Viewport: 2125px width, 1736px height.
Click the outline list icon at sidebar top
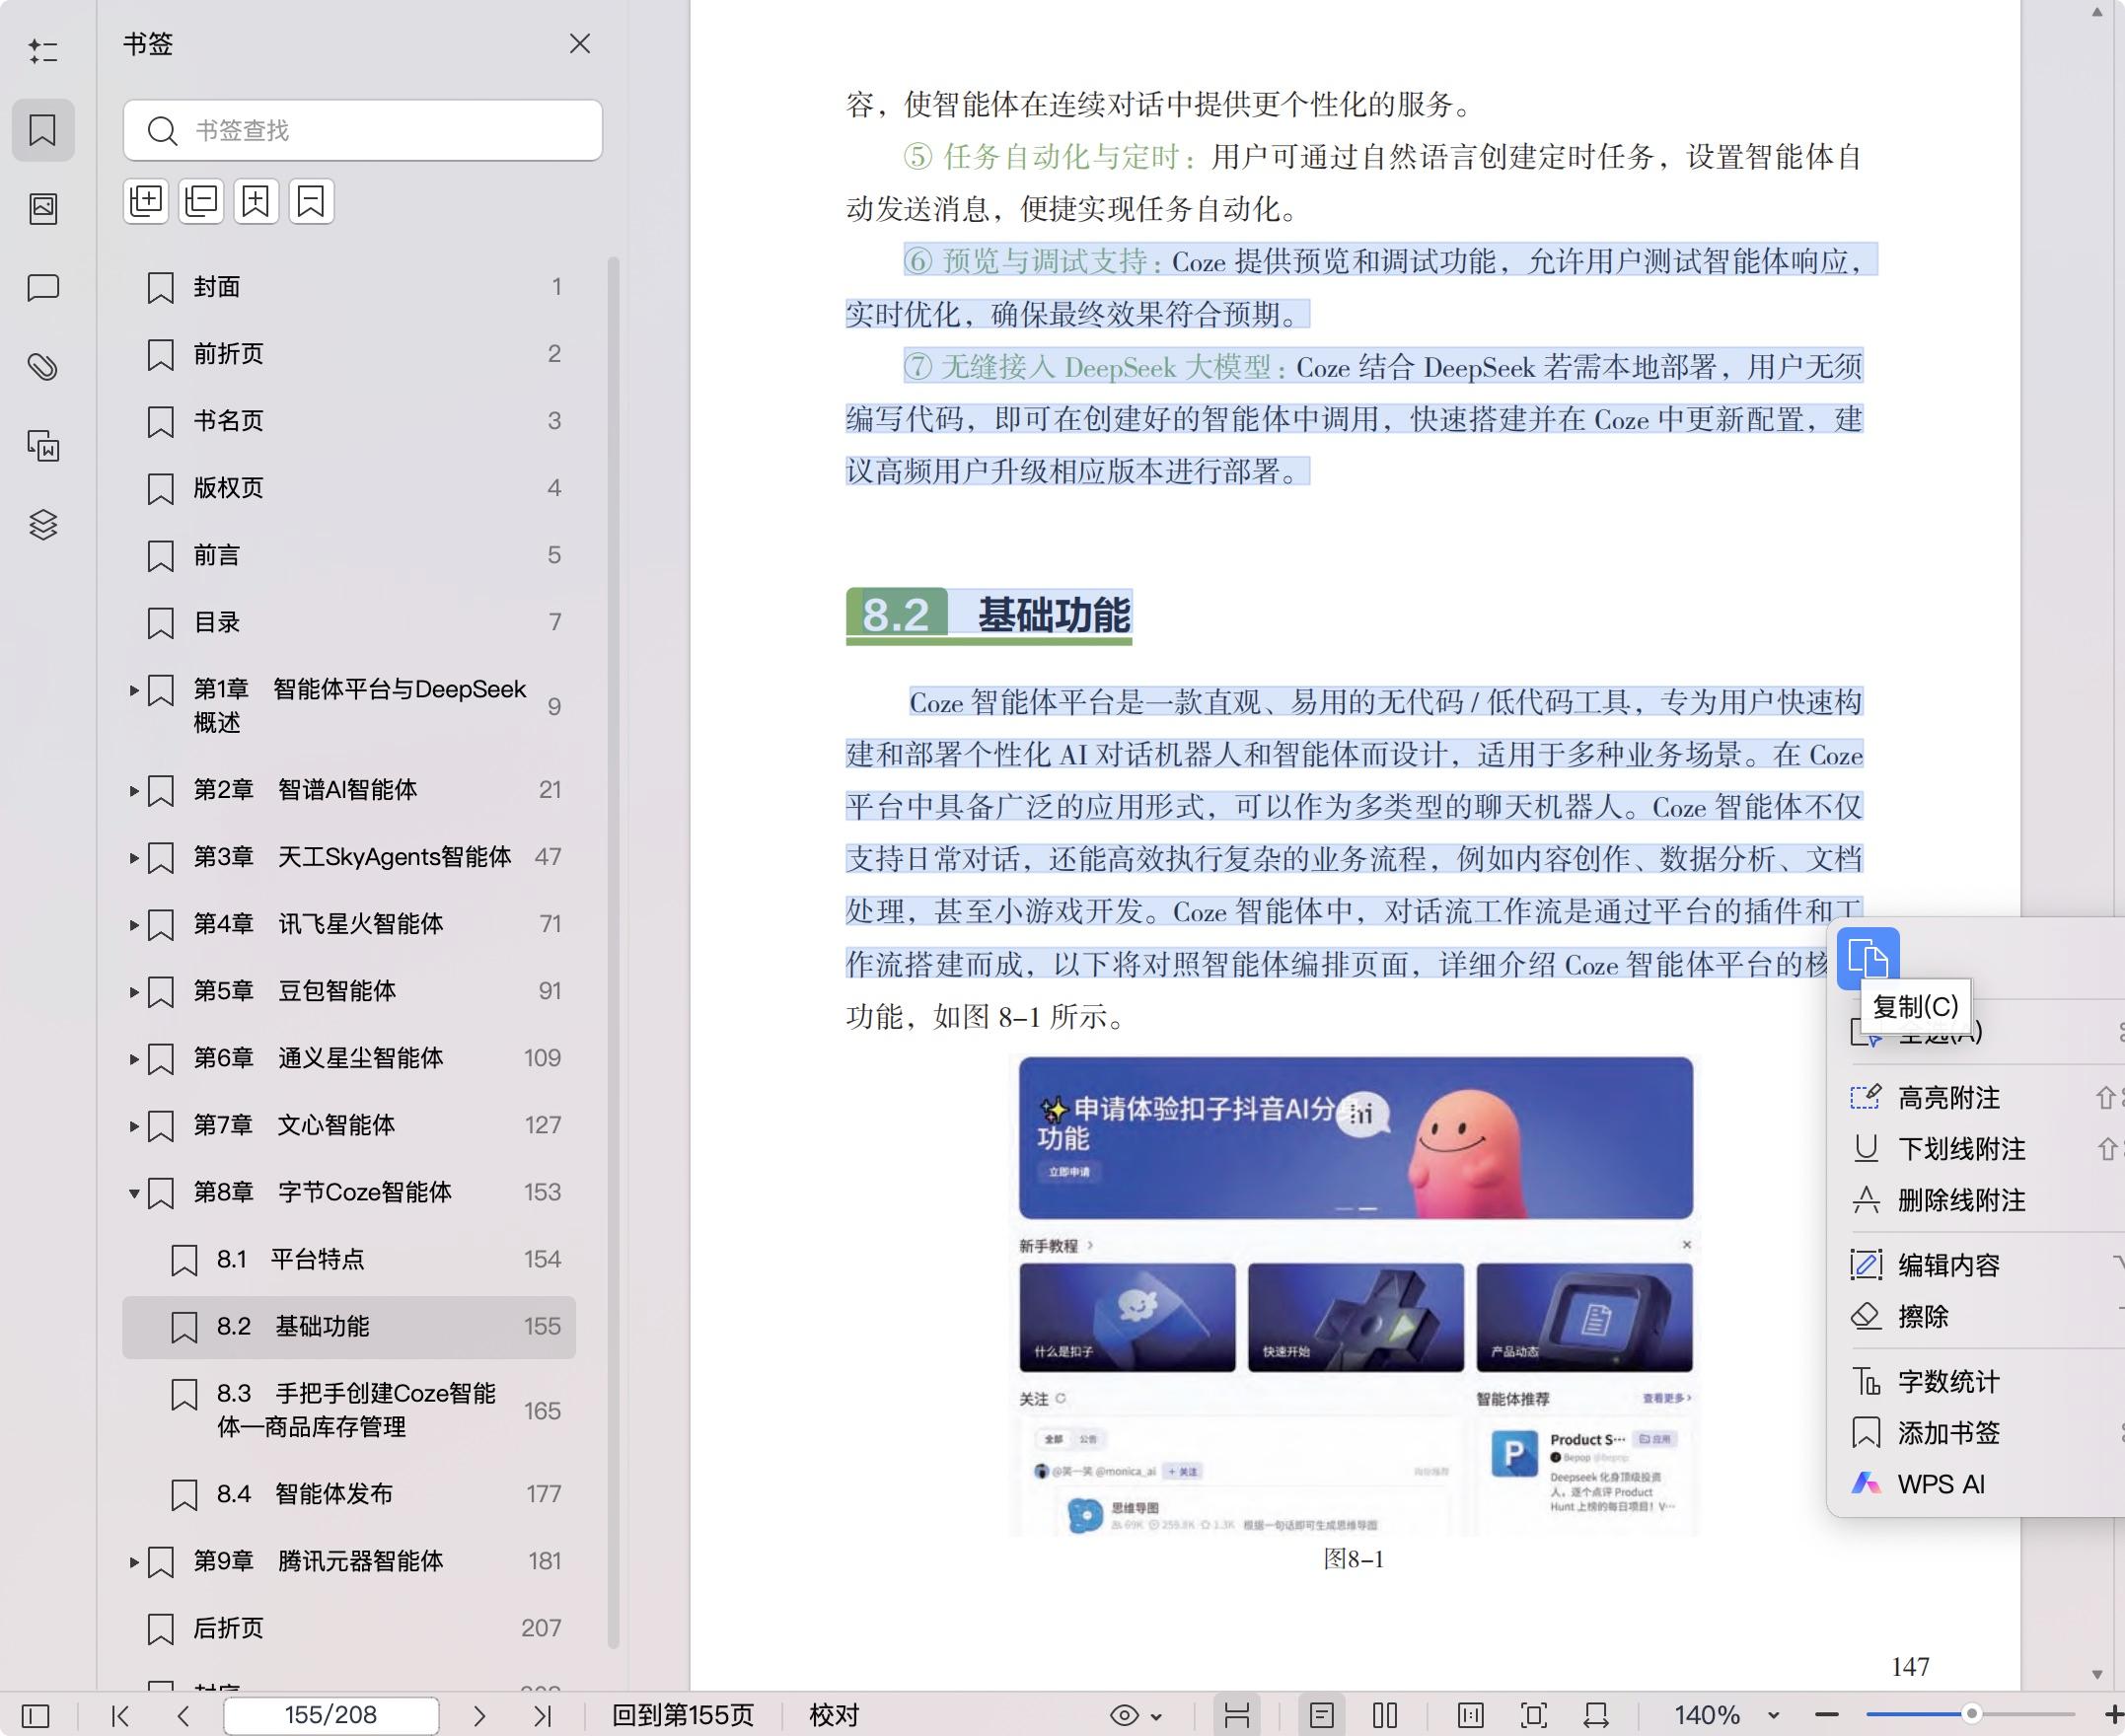(x=43, y=51)
